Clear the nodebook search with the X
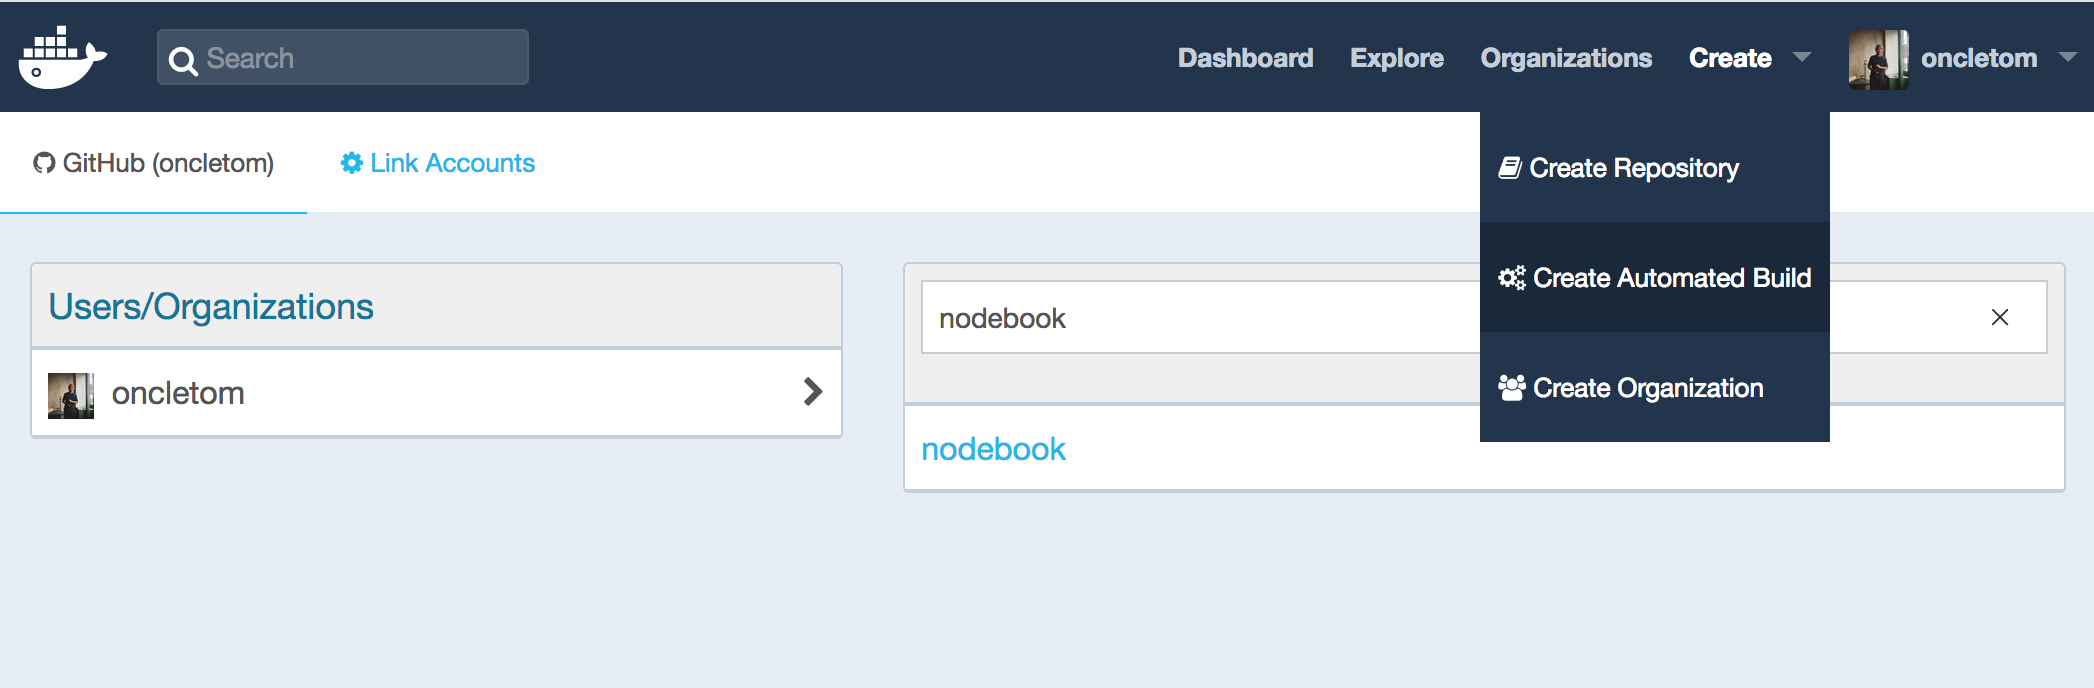 click(2000, 317)
